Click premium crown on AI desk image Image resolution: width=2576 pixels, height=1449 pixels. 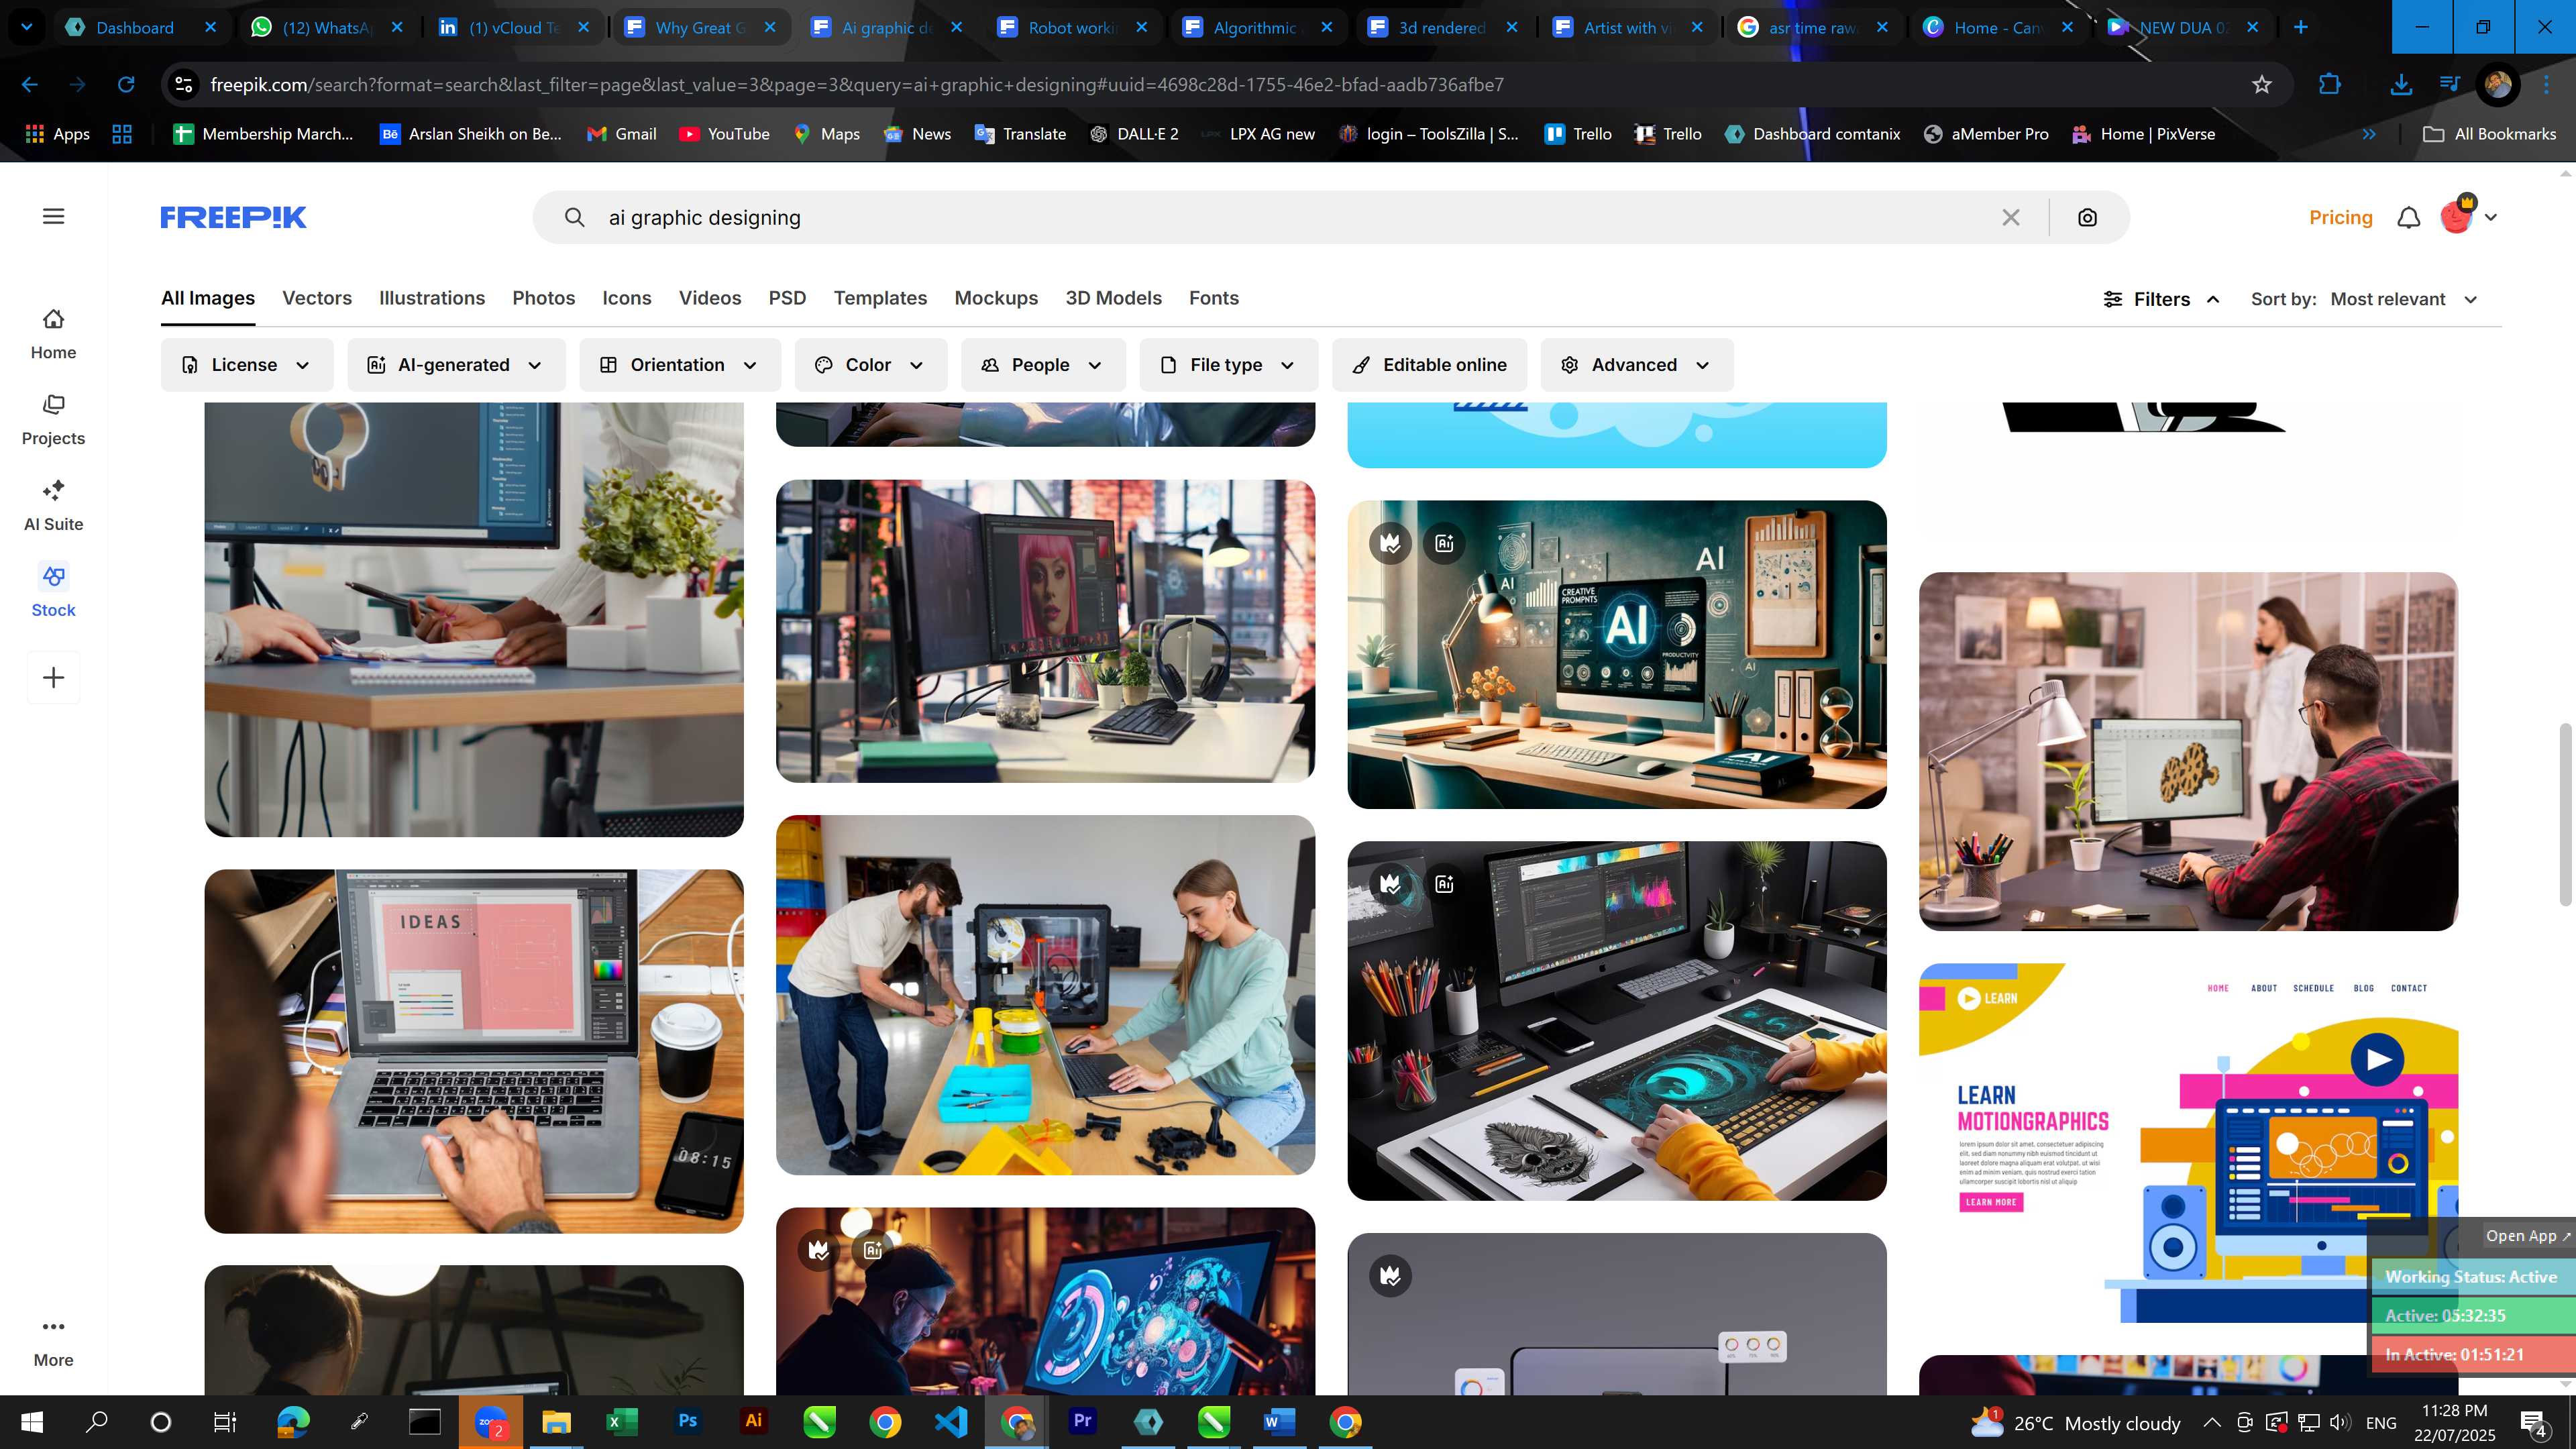[1390, 543]
